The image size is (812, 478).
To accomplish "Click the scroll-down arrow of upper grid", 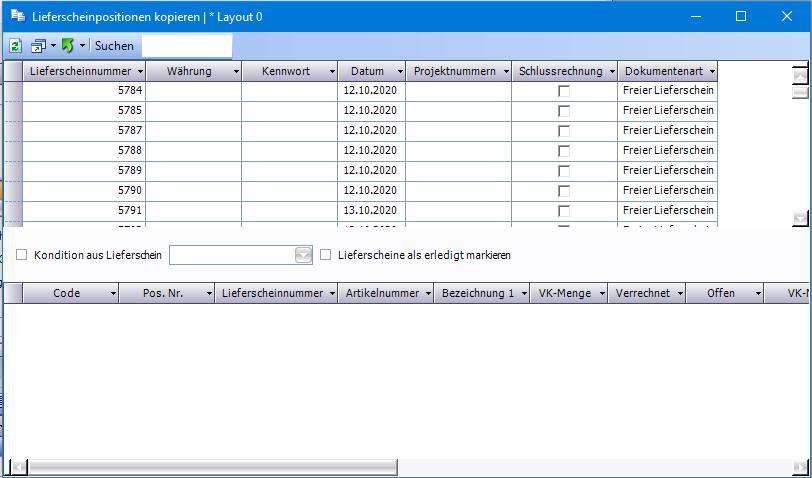I will 799,218.
